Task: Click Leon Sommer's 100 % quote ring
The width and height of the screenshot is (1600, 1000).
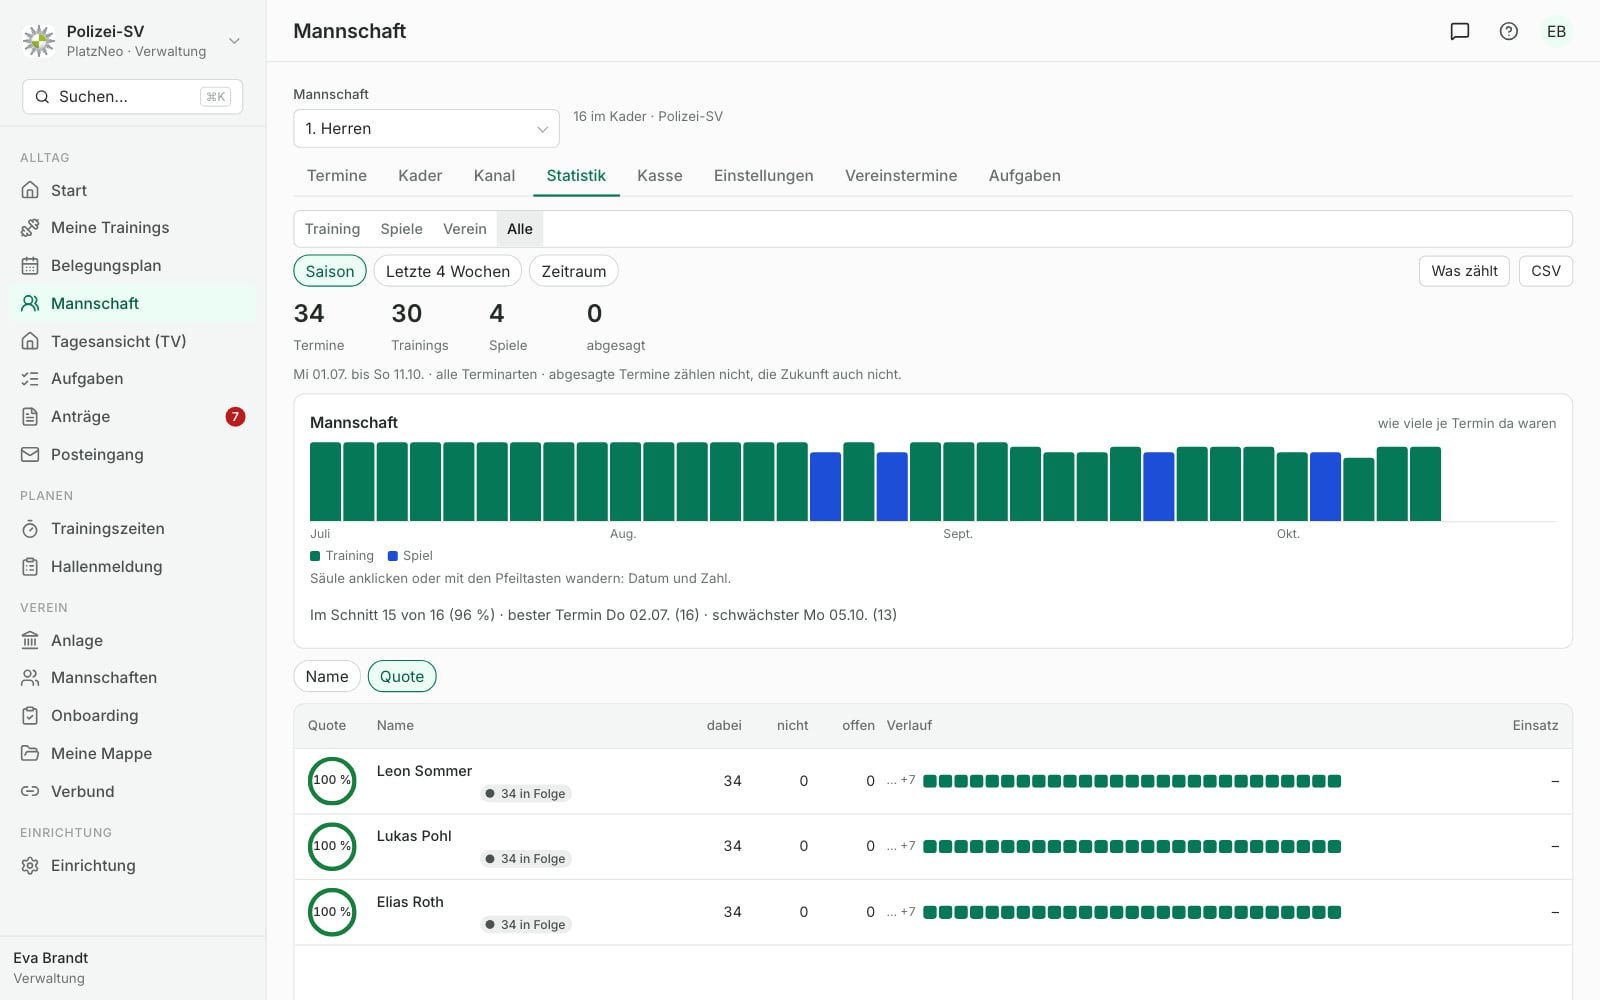Action: pos(332,781)
